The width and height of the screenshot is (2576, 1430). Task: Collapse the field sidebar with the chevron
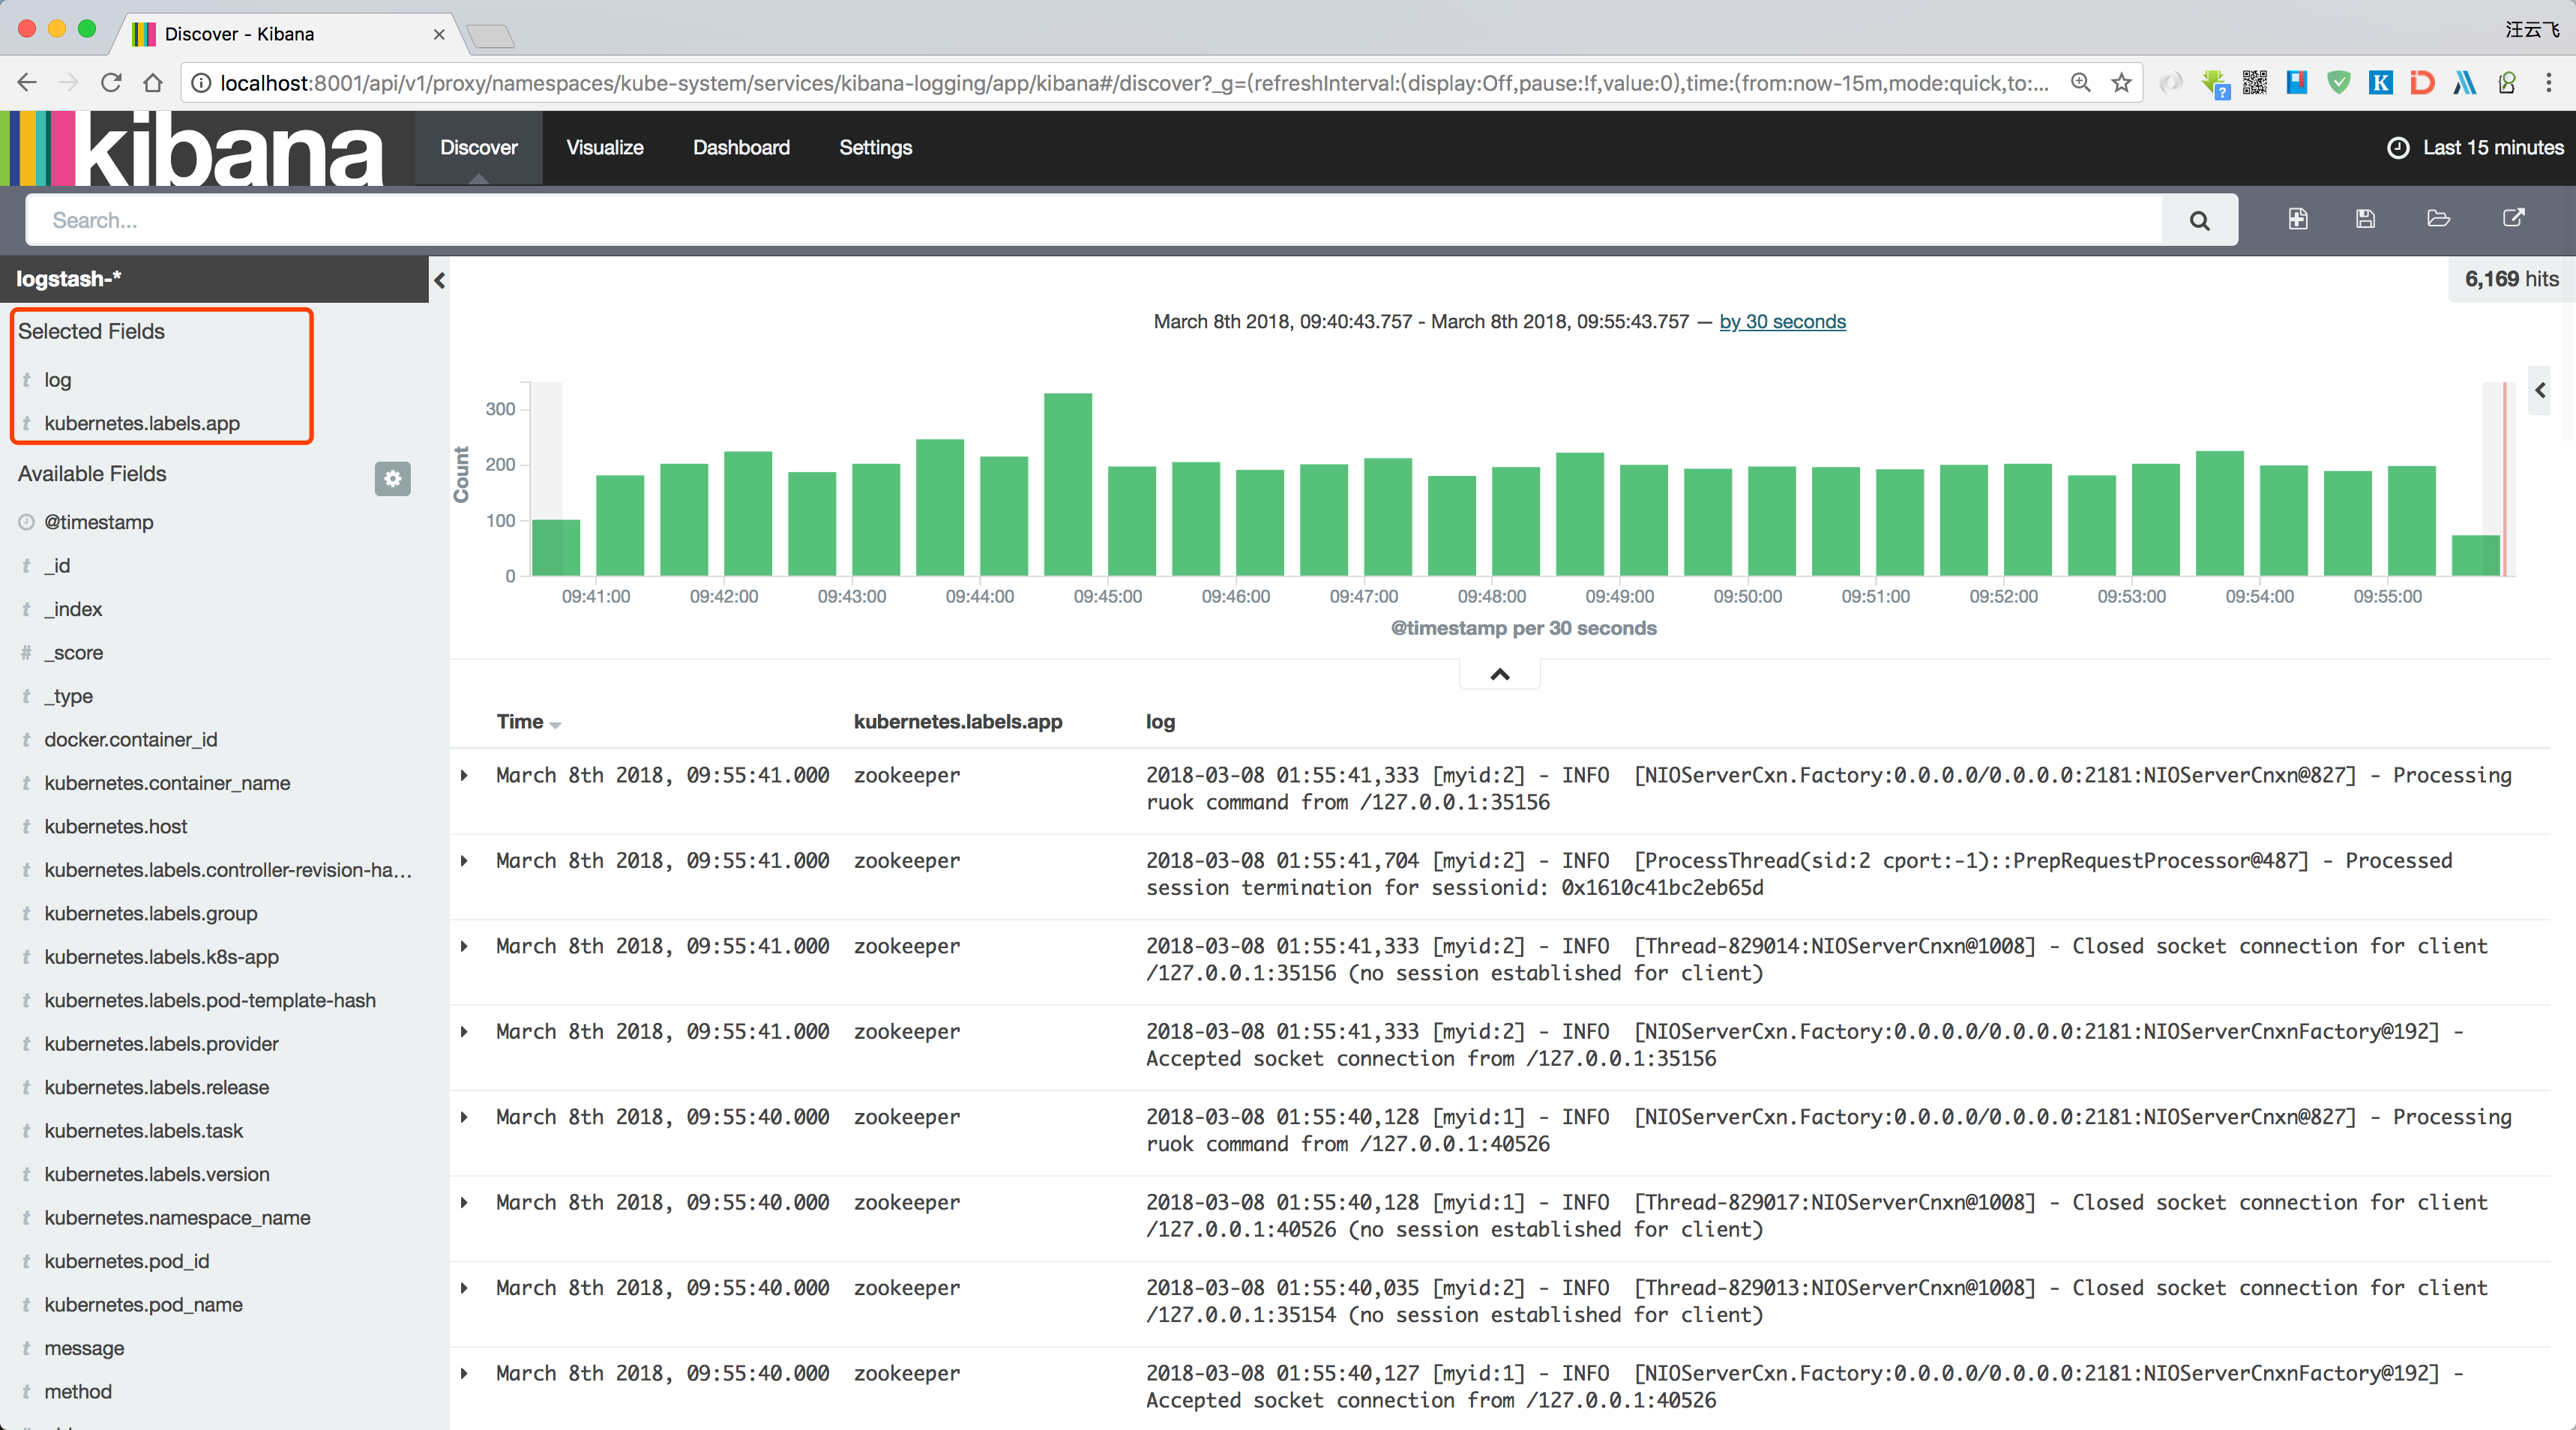click(x=439, y=280)
